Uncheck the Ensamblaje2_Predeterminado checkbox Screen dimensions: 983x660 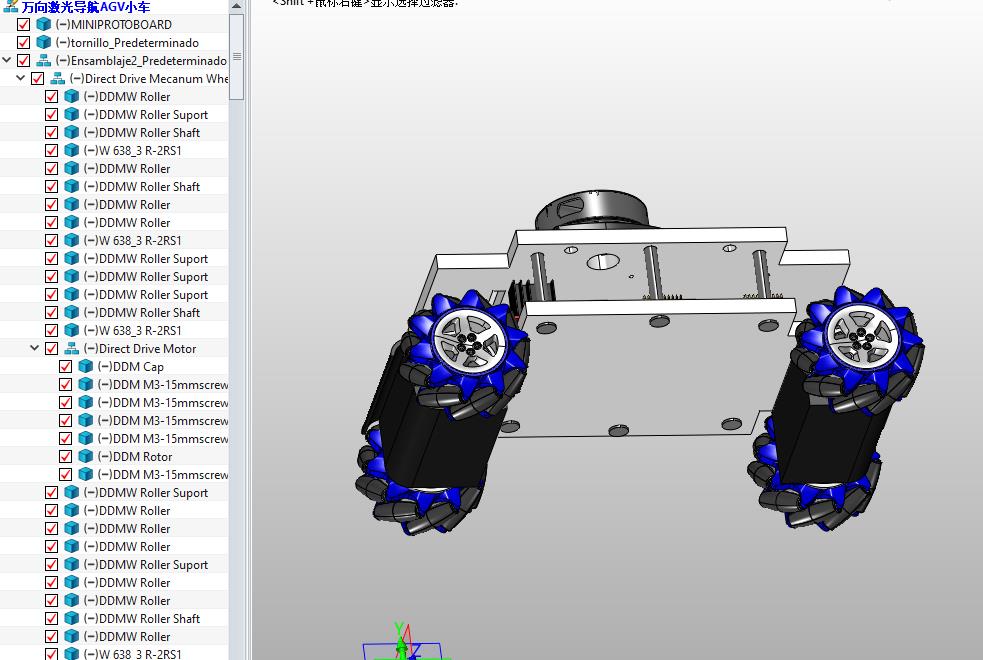point(23,60)
